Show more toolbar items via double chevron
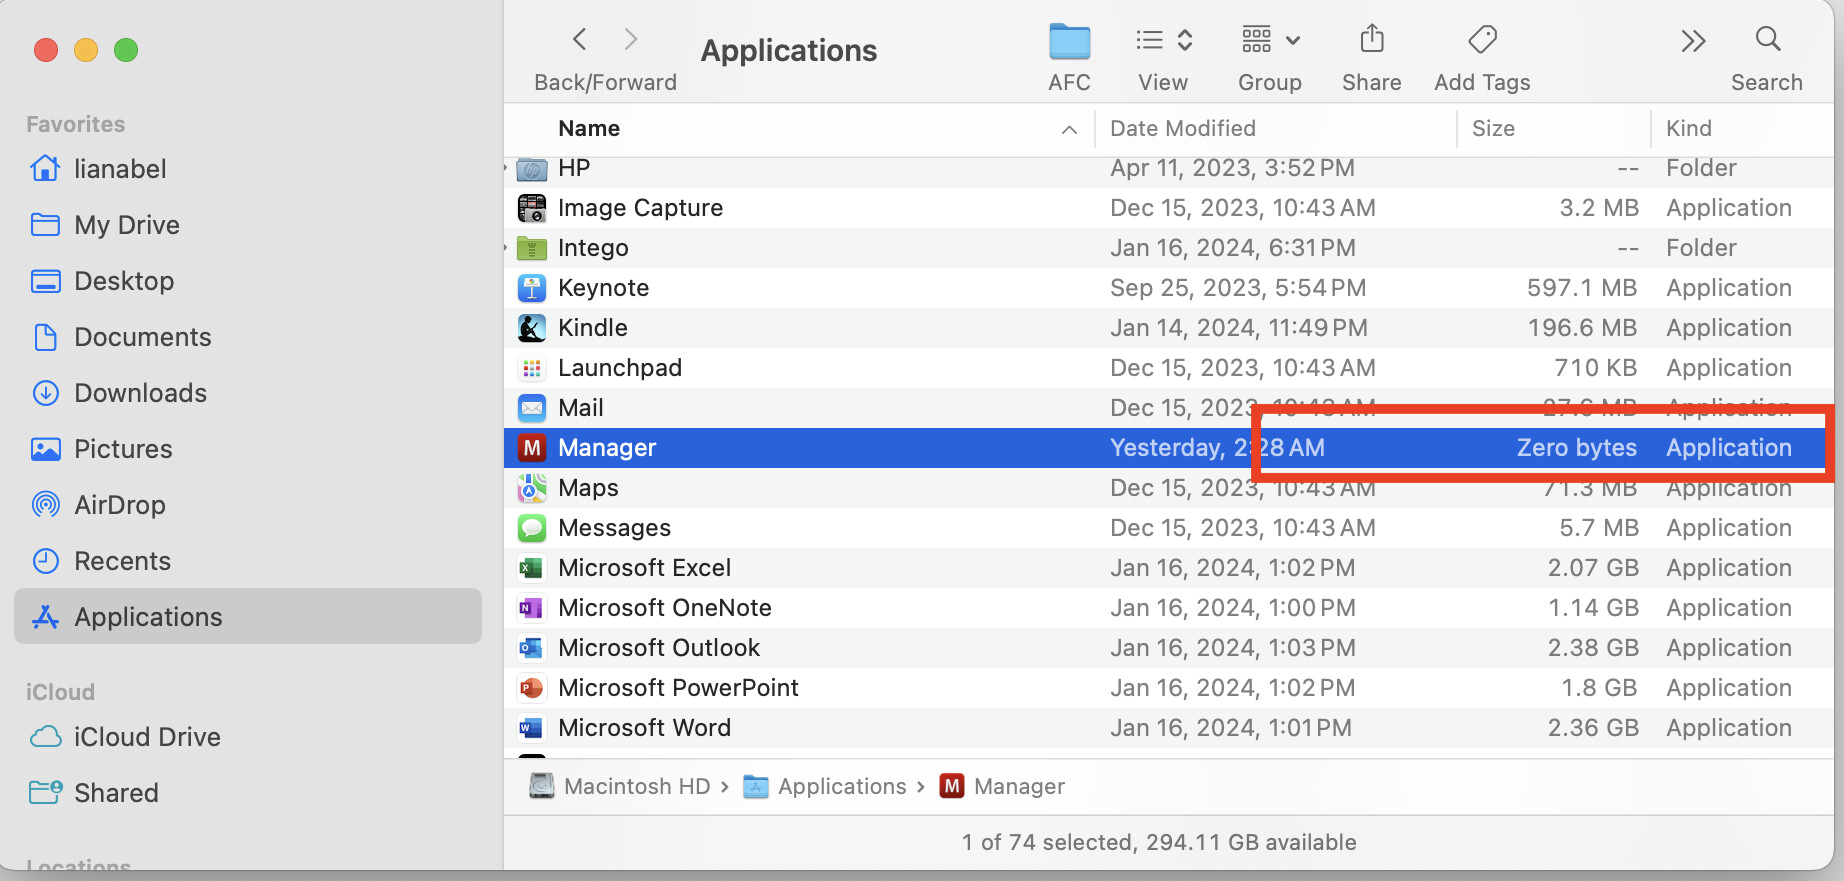This screenshot has width=1844, height=881. click(x=1693, y=41)
